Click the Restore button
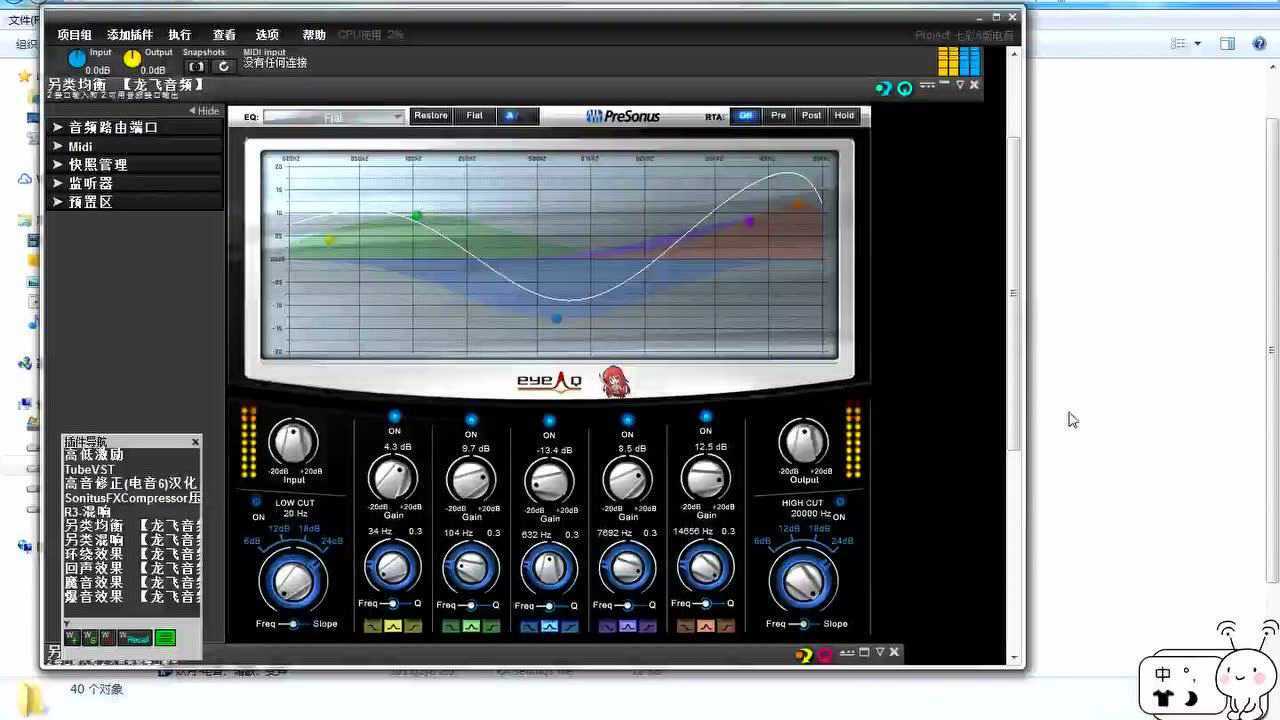1280x720 pixels. 431,116
